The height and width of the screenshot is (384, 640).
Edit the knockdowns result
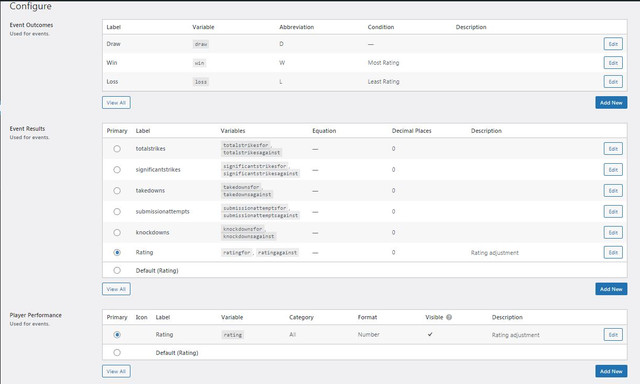pyautogui.click(x=613, y=232)
